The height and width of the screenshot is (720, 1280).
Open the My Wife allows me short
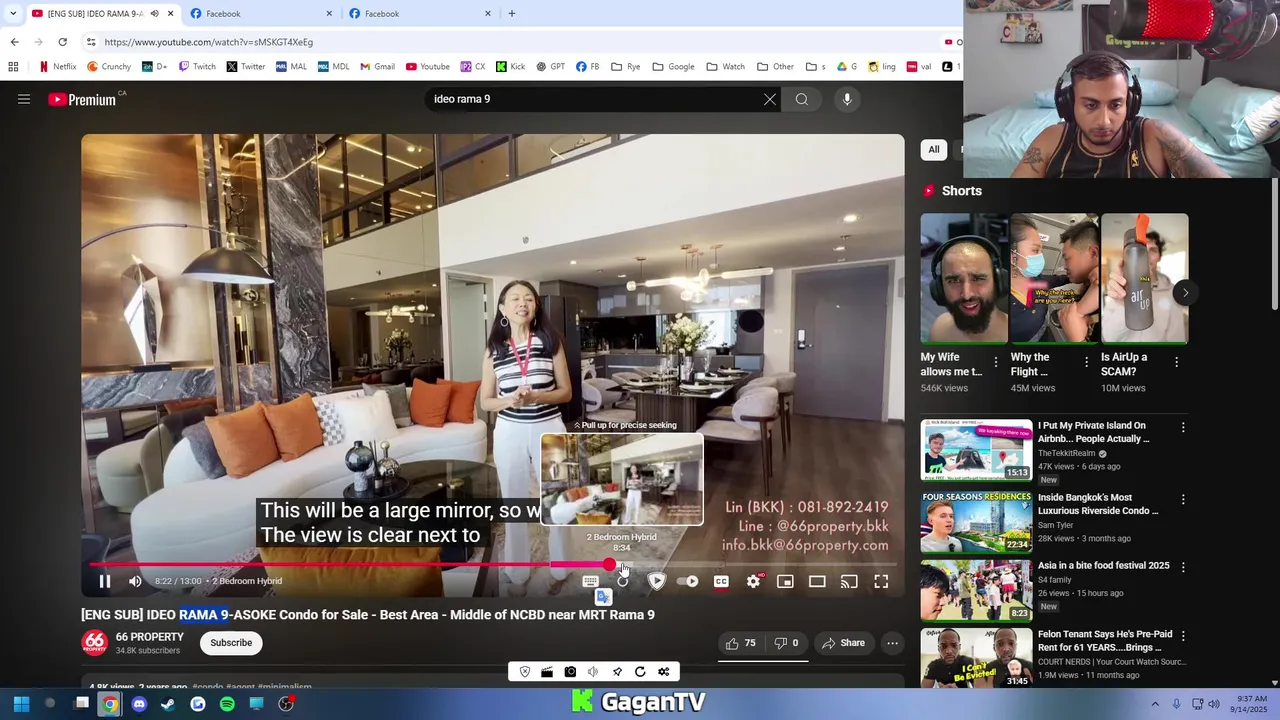964,278
